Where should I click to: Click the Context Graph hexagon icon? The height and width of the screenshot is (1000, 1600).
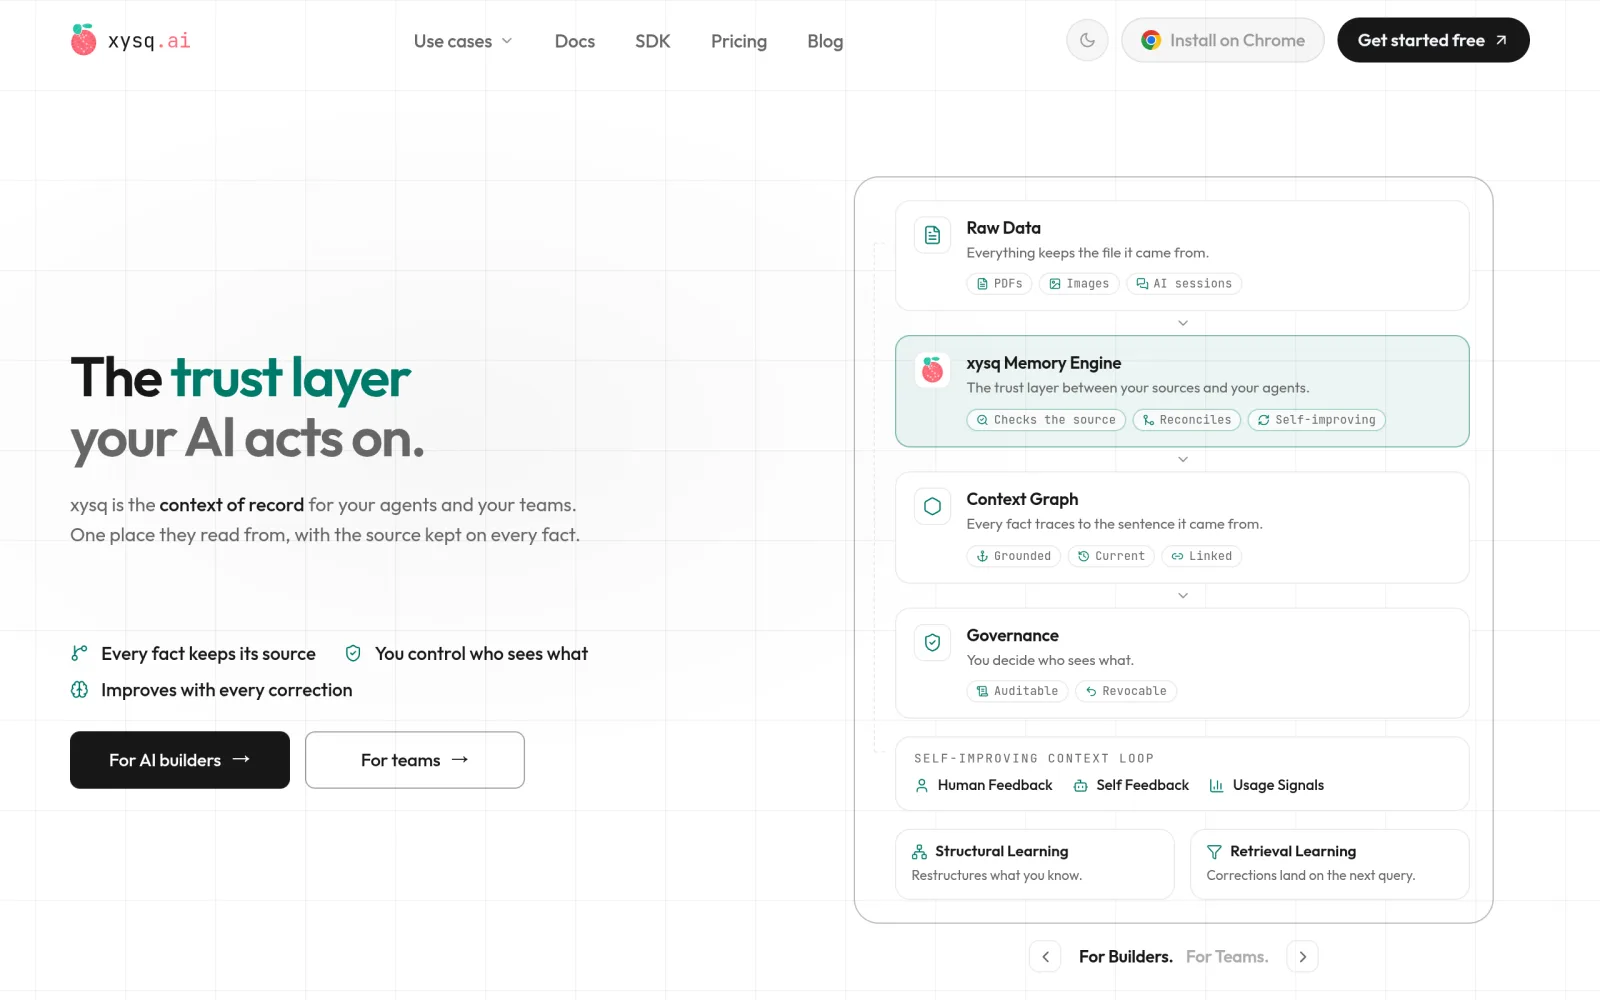pos(932,506)
